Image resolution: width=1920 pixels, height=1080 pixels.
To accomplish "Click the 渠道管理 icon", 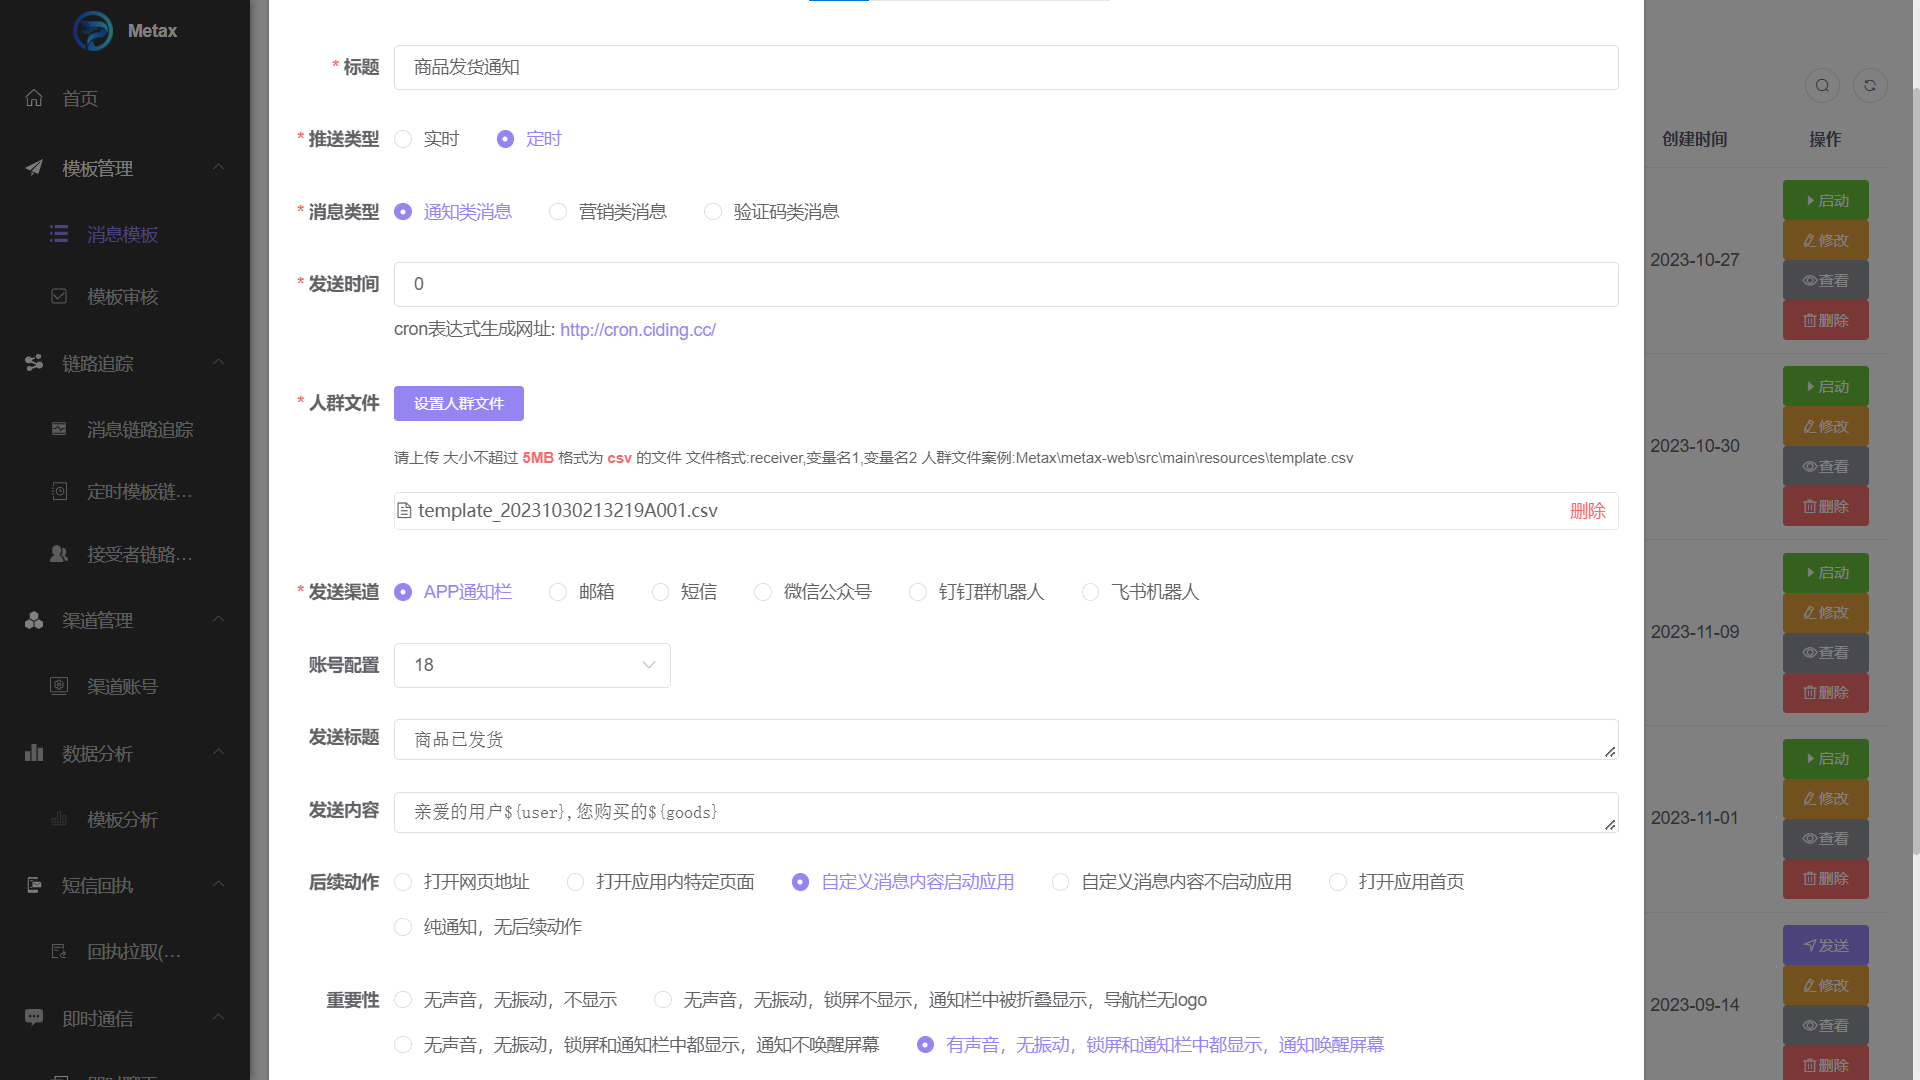I will pos(34,620).
